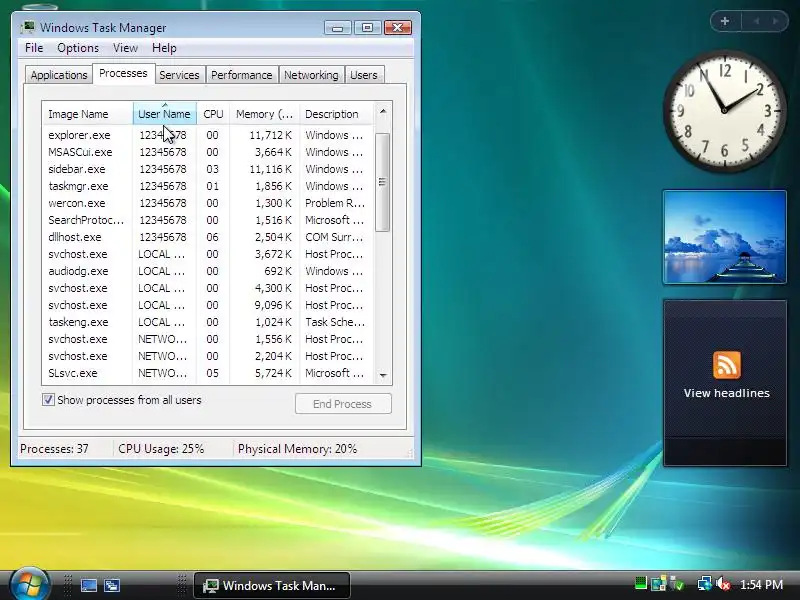
Task: Click the sidebar previous arrow
Action: pyautogui.click(x=756, y=21)
